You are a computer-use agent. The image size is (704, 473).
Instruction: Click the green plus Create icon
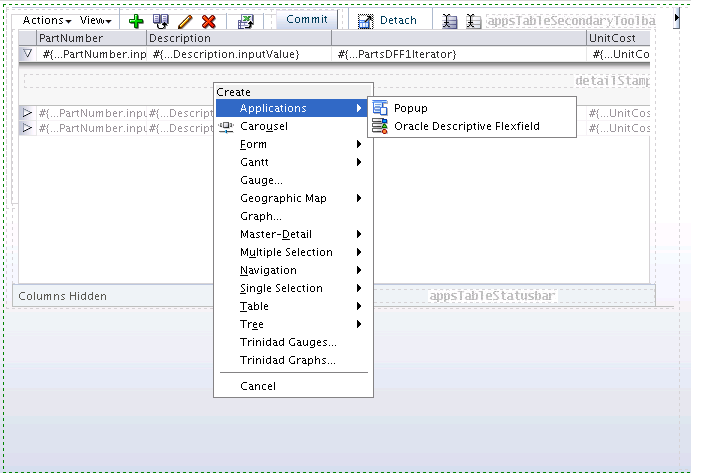coord(136,21)
